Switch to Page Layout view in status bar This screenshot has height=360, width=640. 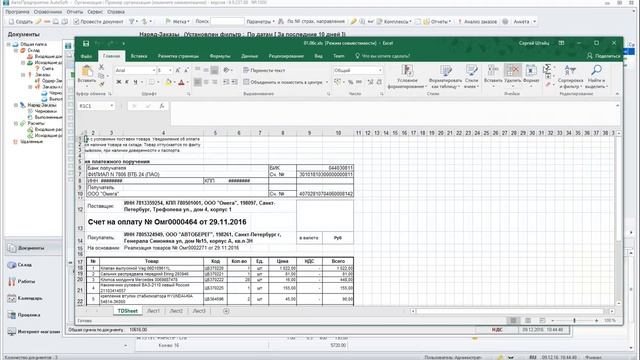pos(528,321)
